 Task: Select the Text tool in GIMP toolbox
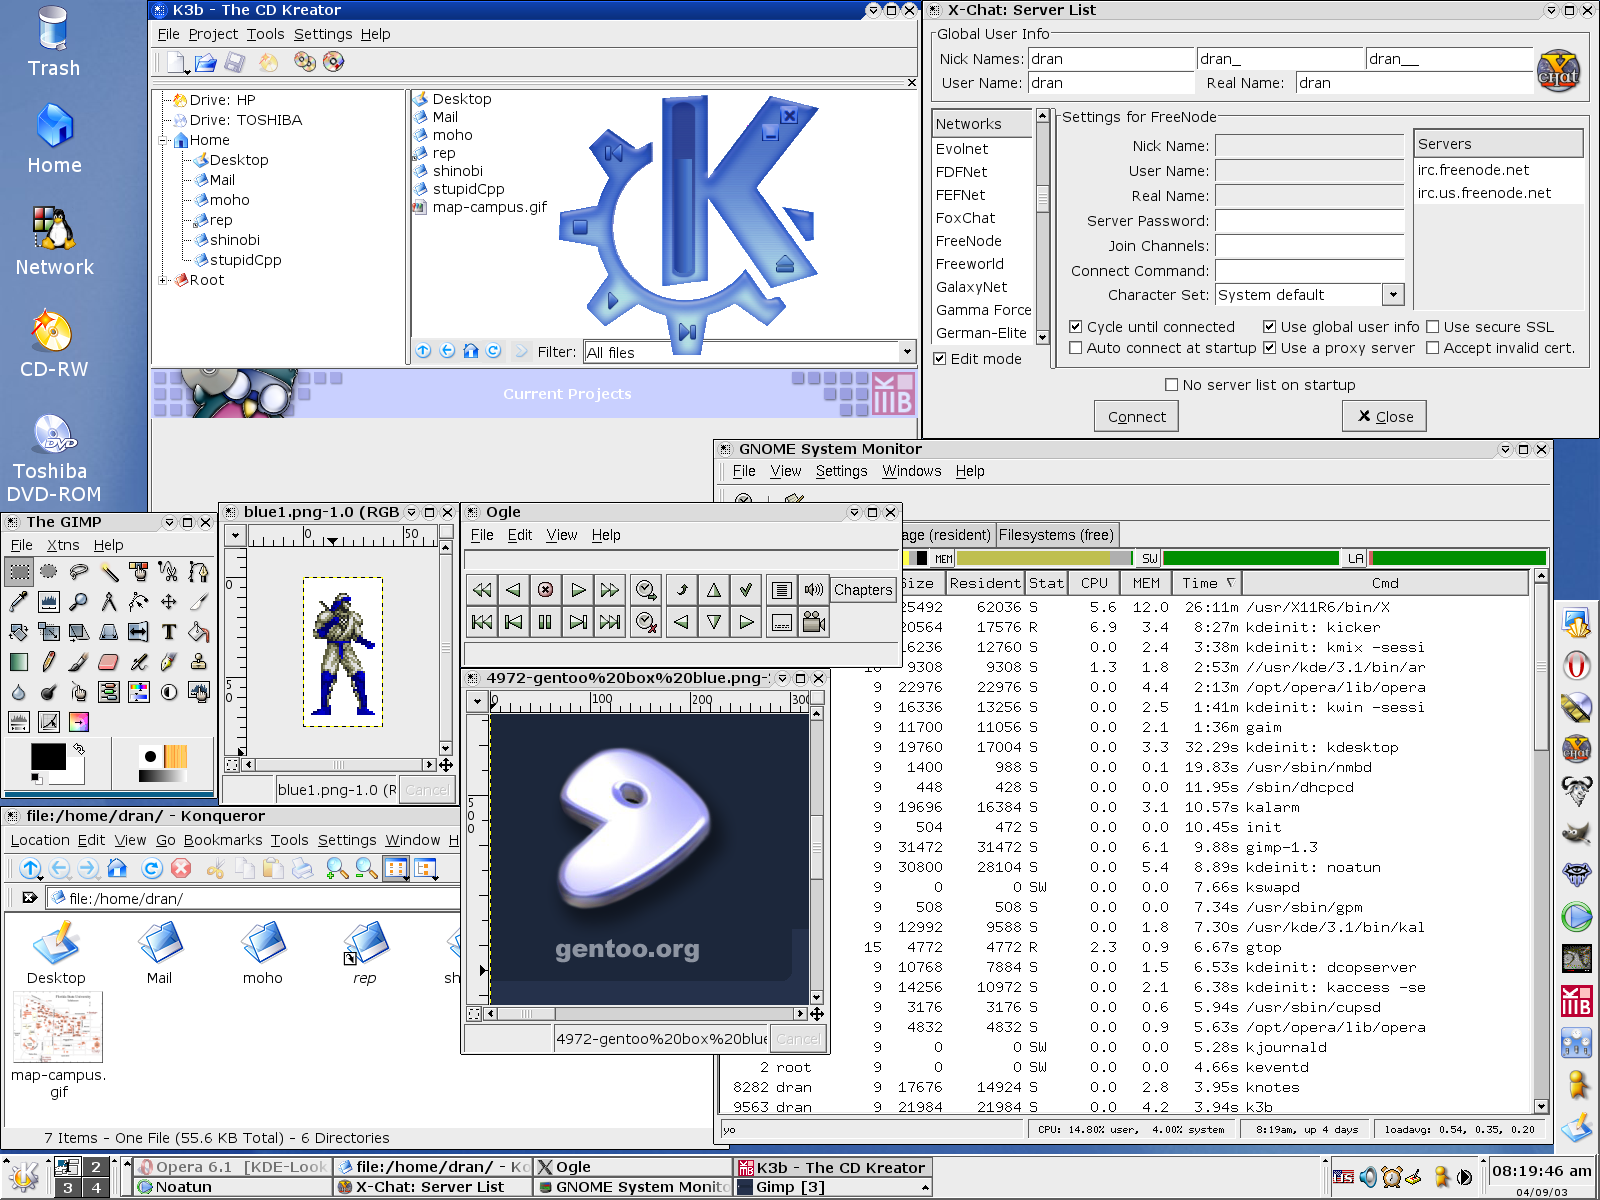click(x=169, y=632)
